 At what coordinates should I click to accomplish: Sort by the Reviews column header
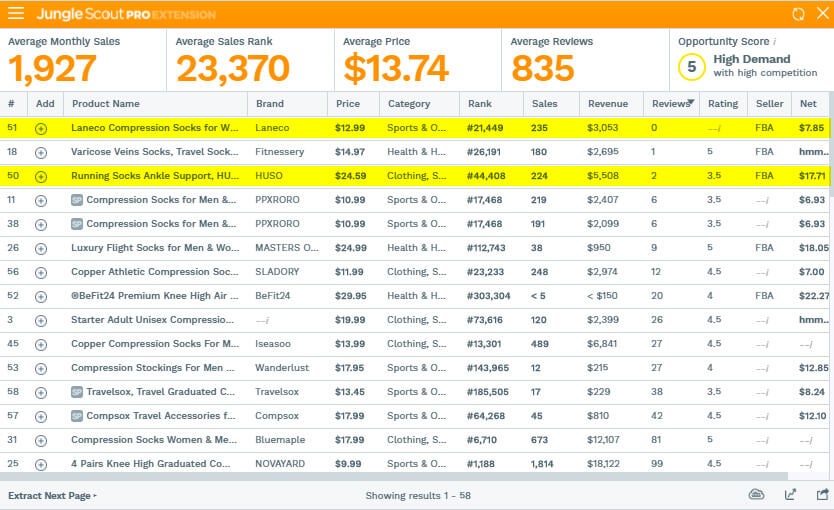coord(671,104)
